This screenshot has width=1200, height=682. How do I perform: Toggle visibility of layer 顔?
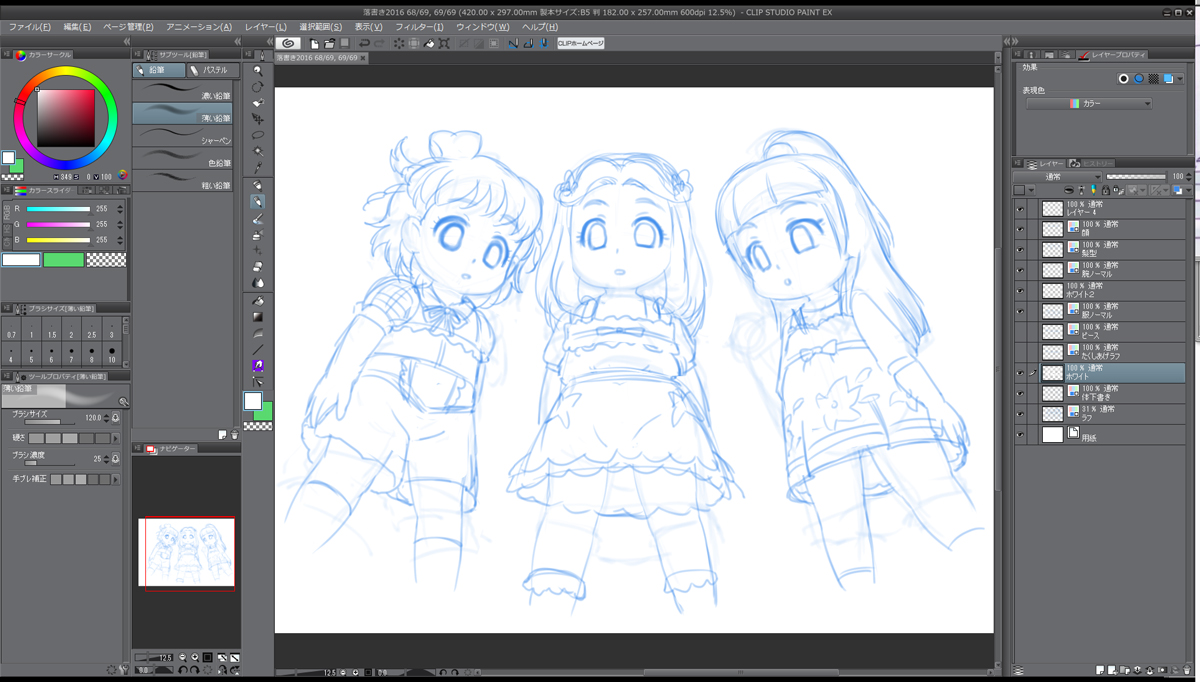pos(1020,229)
